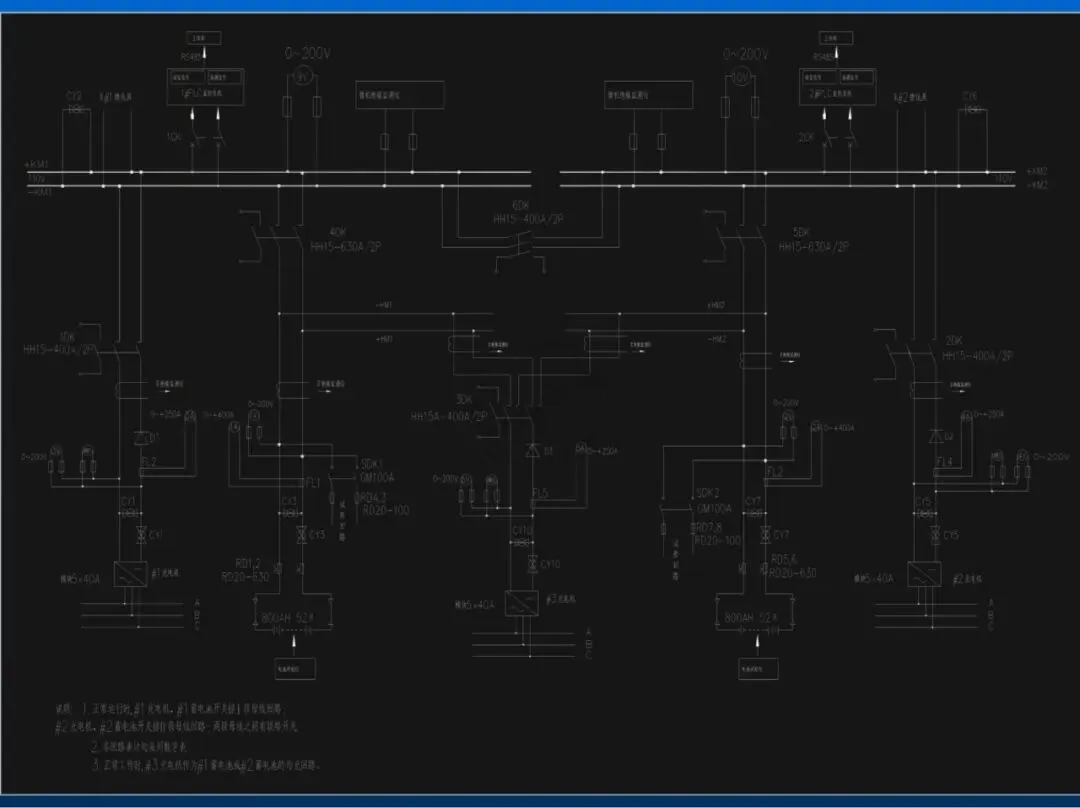
Task: Select the 5DK switch label
Action: pos(801,233)
